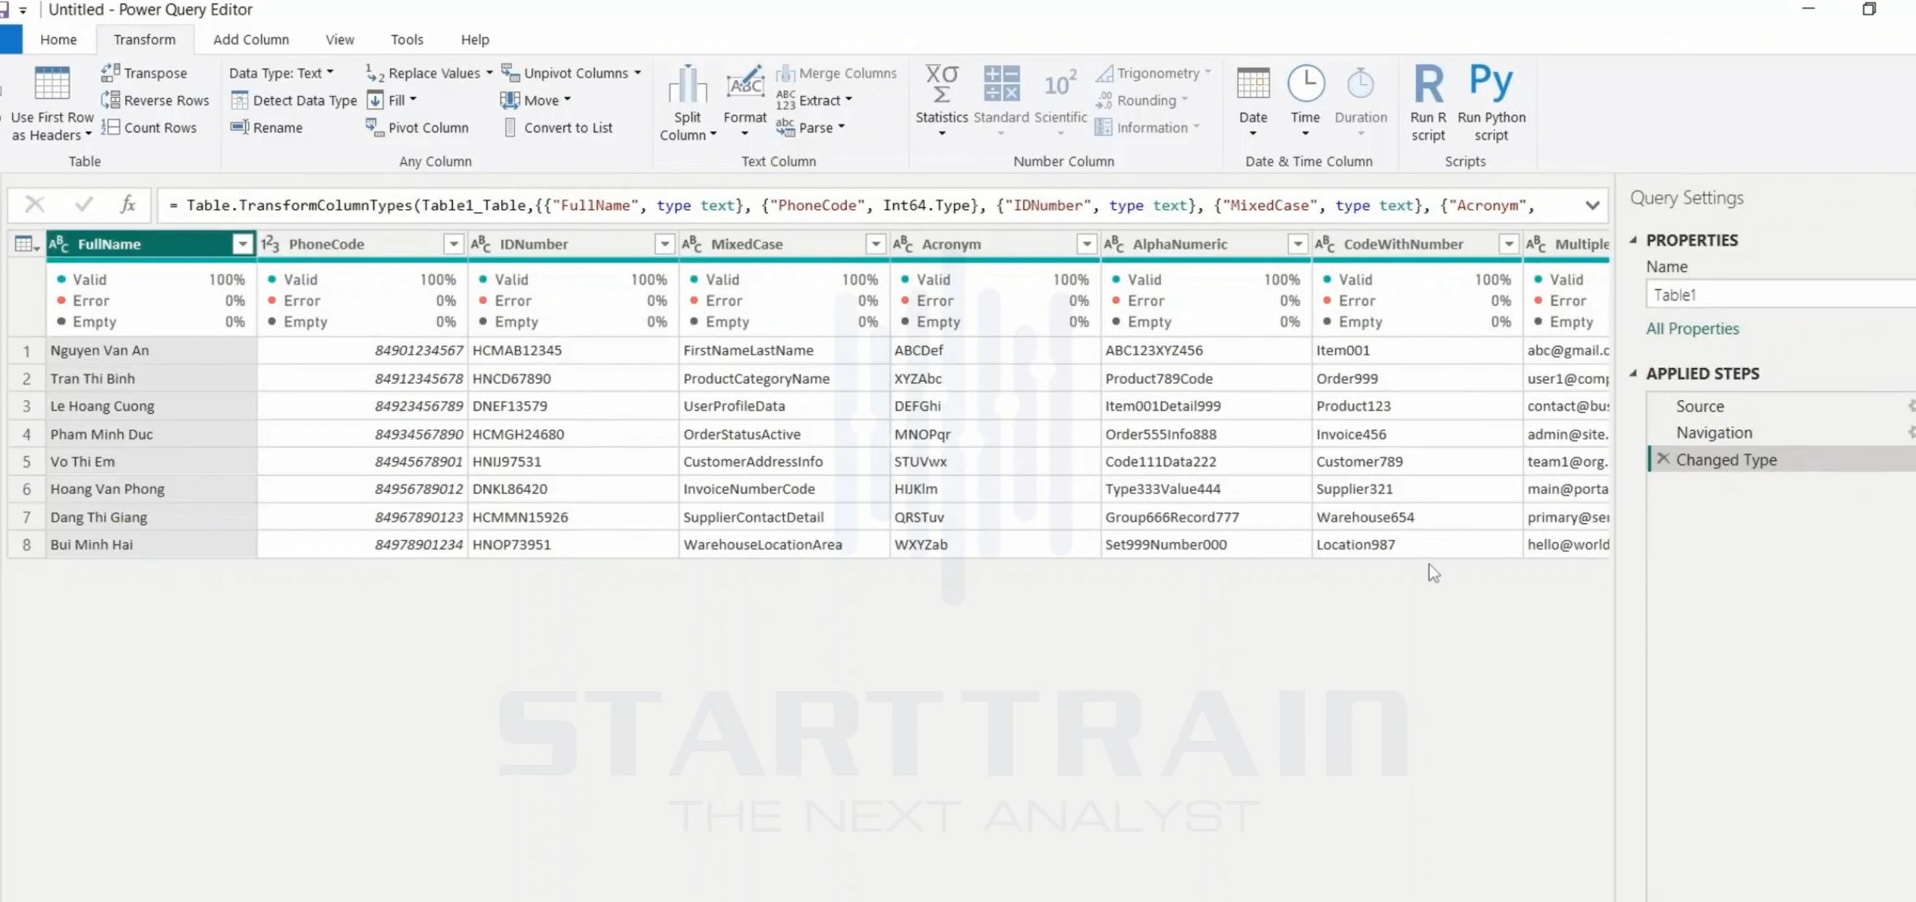Switch to the Add Column tab

(x=251, y=39)
